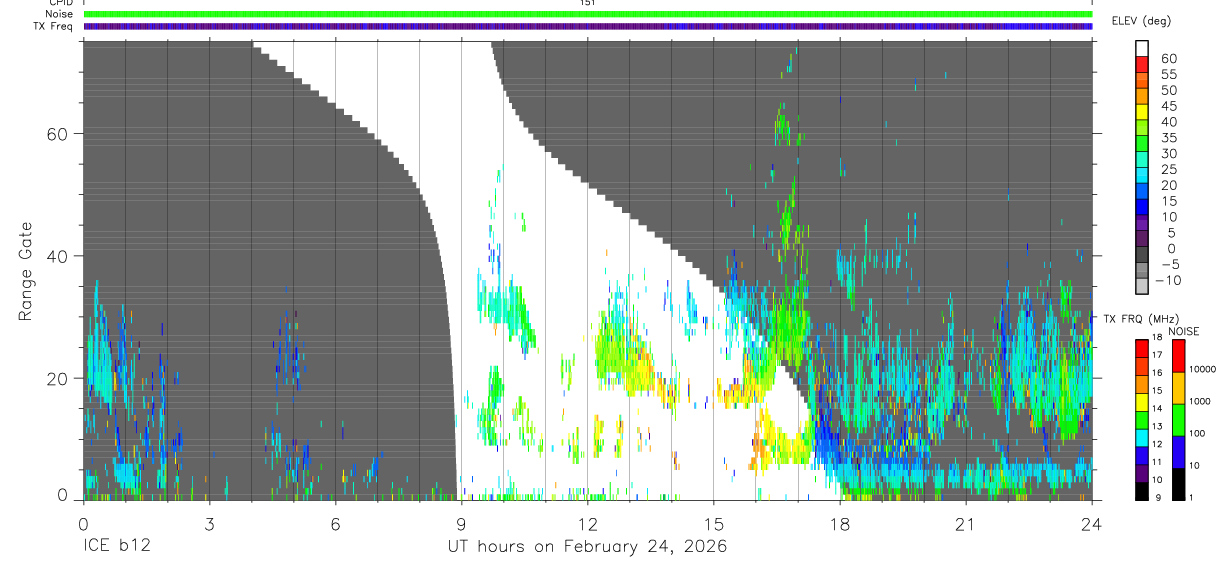Image resolution: width=1228 pixels, height=567 pixels.
Task: Click the orange swatch in NOISE color bar
Action: coord(1179,388)
